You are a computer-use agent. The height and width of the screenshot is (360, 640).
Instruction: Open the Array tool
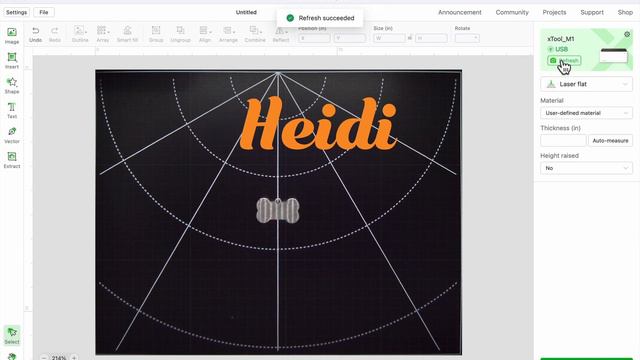(102, 34)
